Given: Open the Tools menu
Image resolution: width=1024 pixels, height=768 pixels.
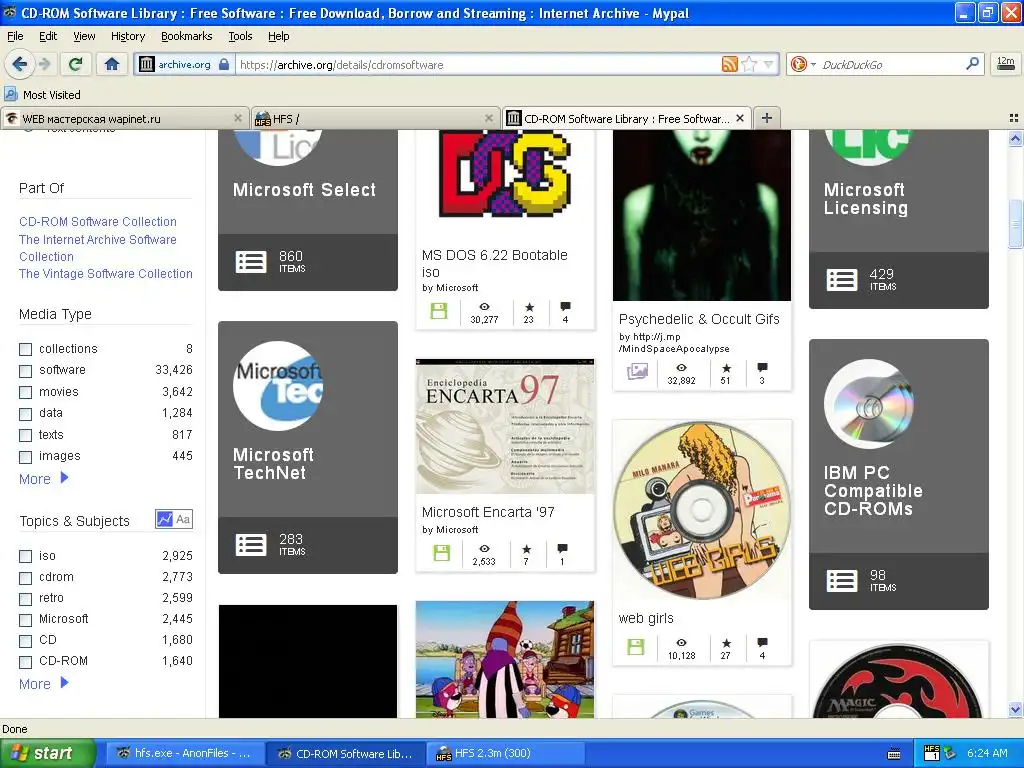Looking at the screenshot, I should (x=240, y=36).
